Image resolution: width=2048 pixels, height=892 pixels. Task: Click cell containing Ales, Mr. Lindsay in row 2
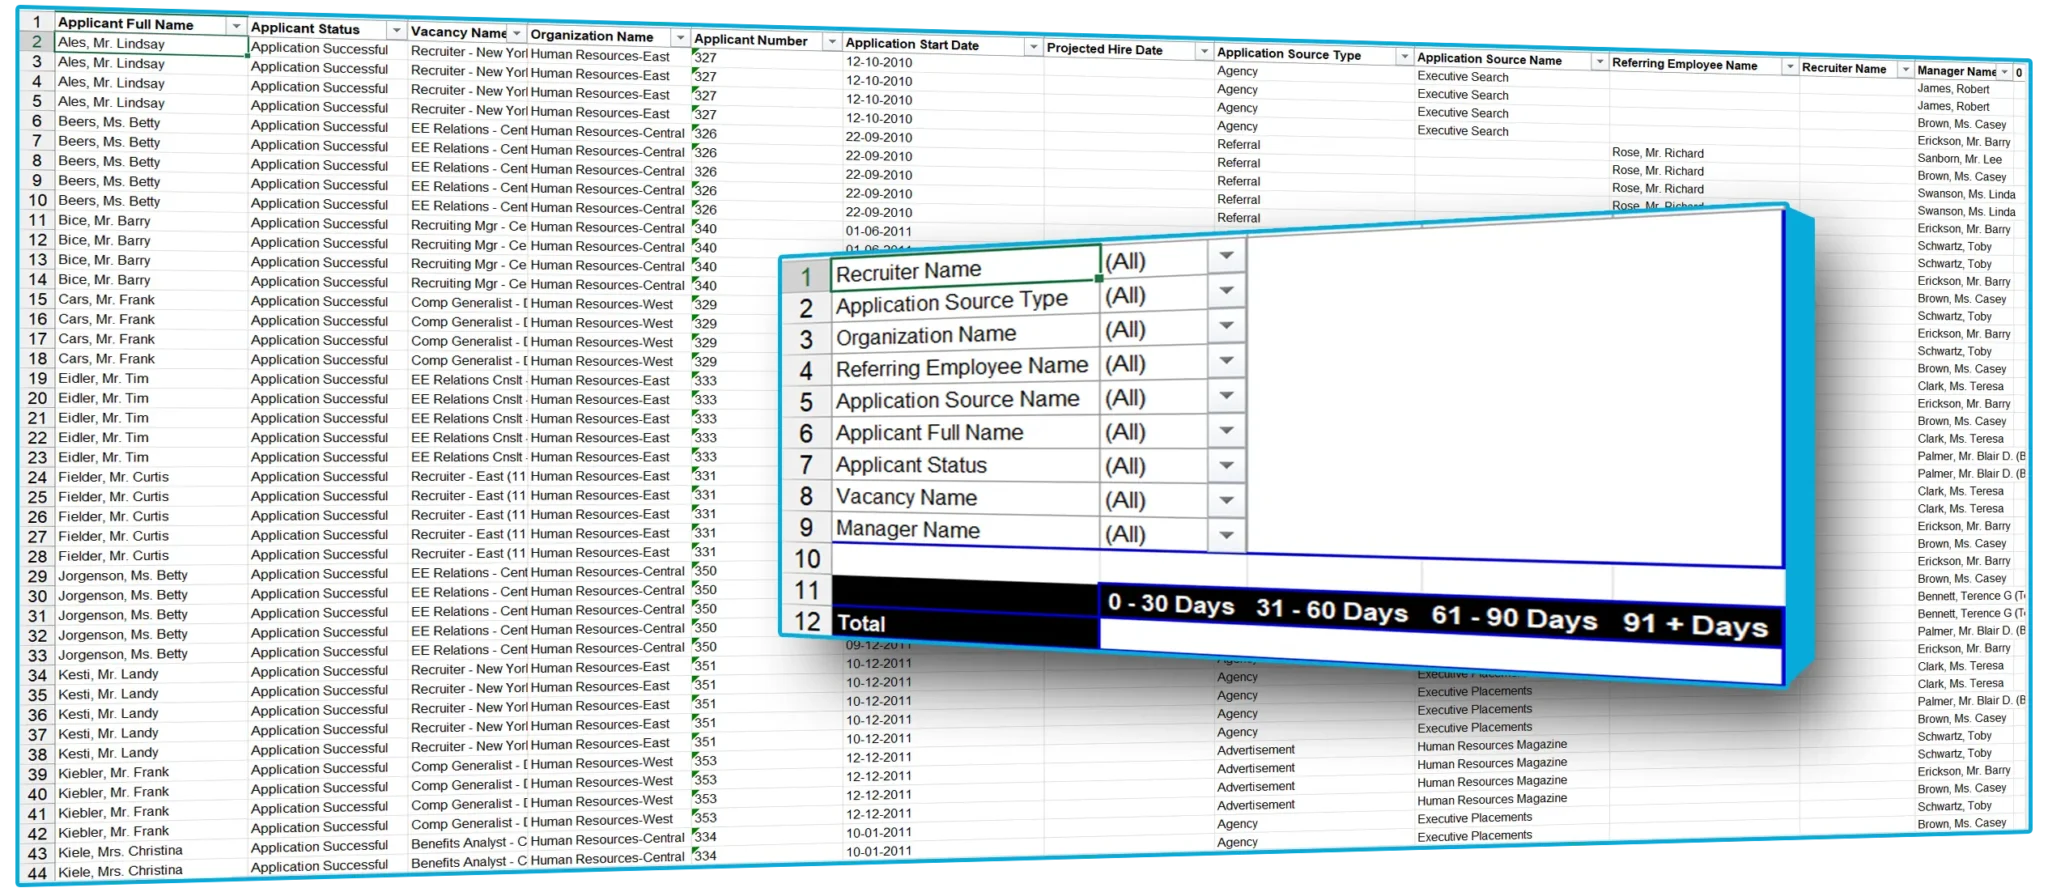click(x=150, y=44)
